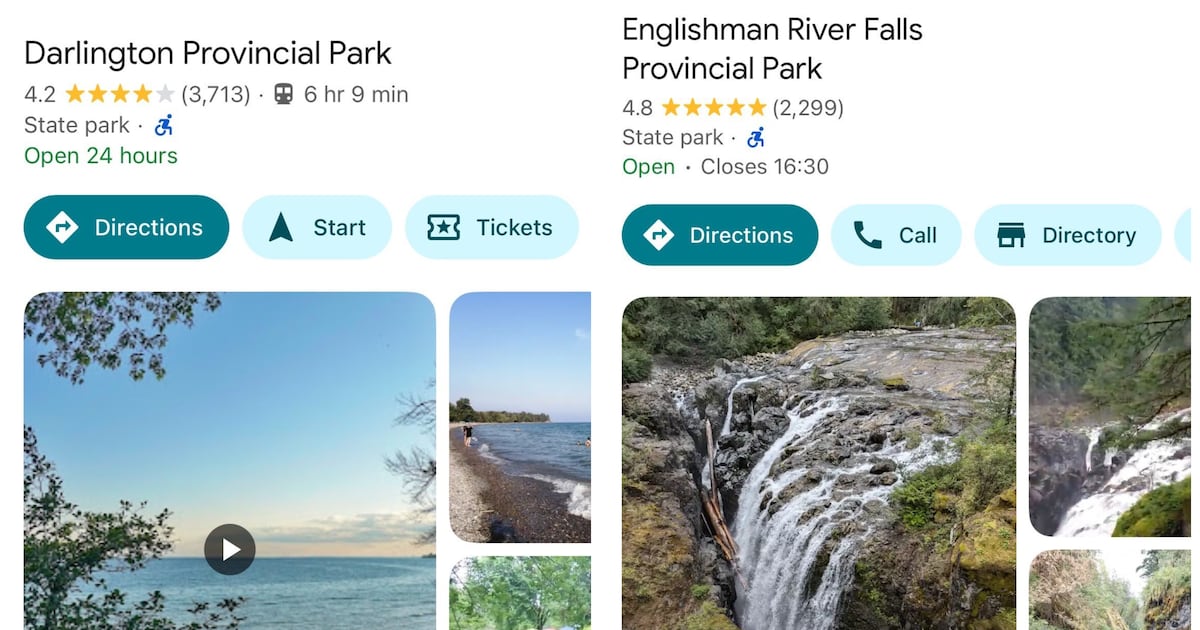Screen dimensions: 1200x630
Task: Open Tickets for Darlington Provincial Park
Action: click(x=492, y=227)
